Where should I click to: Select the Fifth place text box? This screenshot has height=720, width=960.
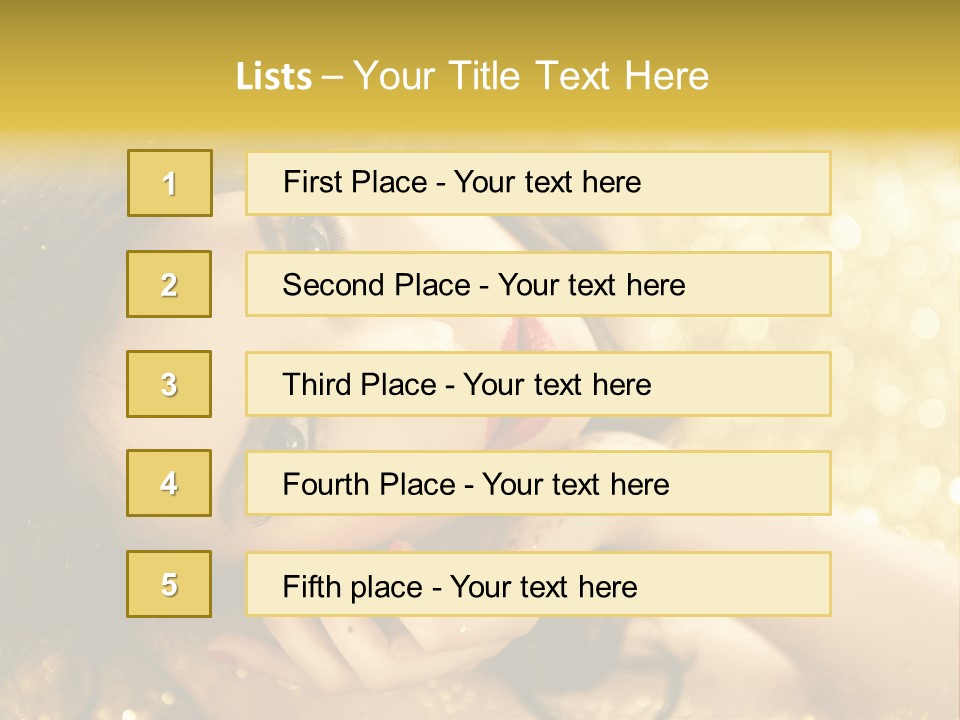click(x=538, y=584)
